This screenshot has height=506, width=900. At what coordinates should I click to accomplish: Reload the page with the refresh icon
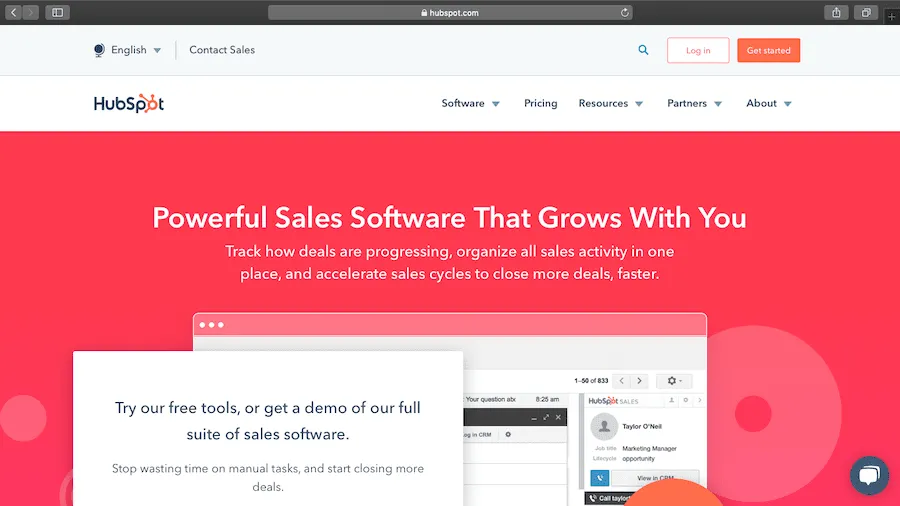tap(624, 12)
